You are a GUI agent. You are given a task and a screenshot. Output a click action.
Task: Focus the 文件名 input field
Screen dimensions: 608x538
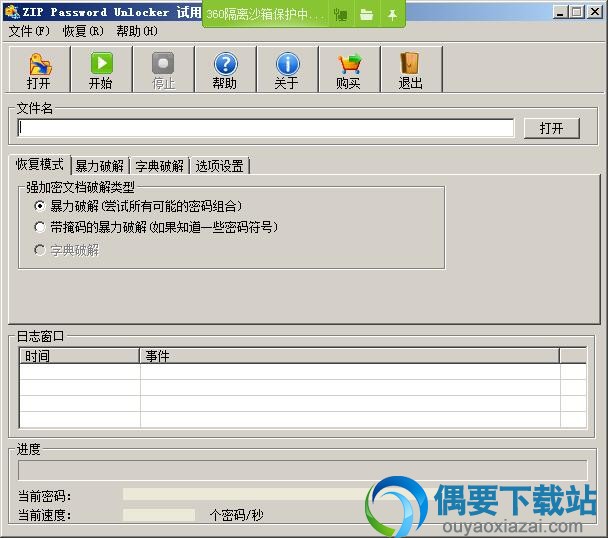(x=266, y=128)
